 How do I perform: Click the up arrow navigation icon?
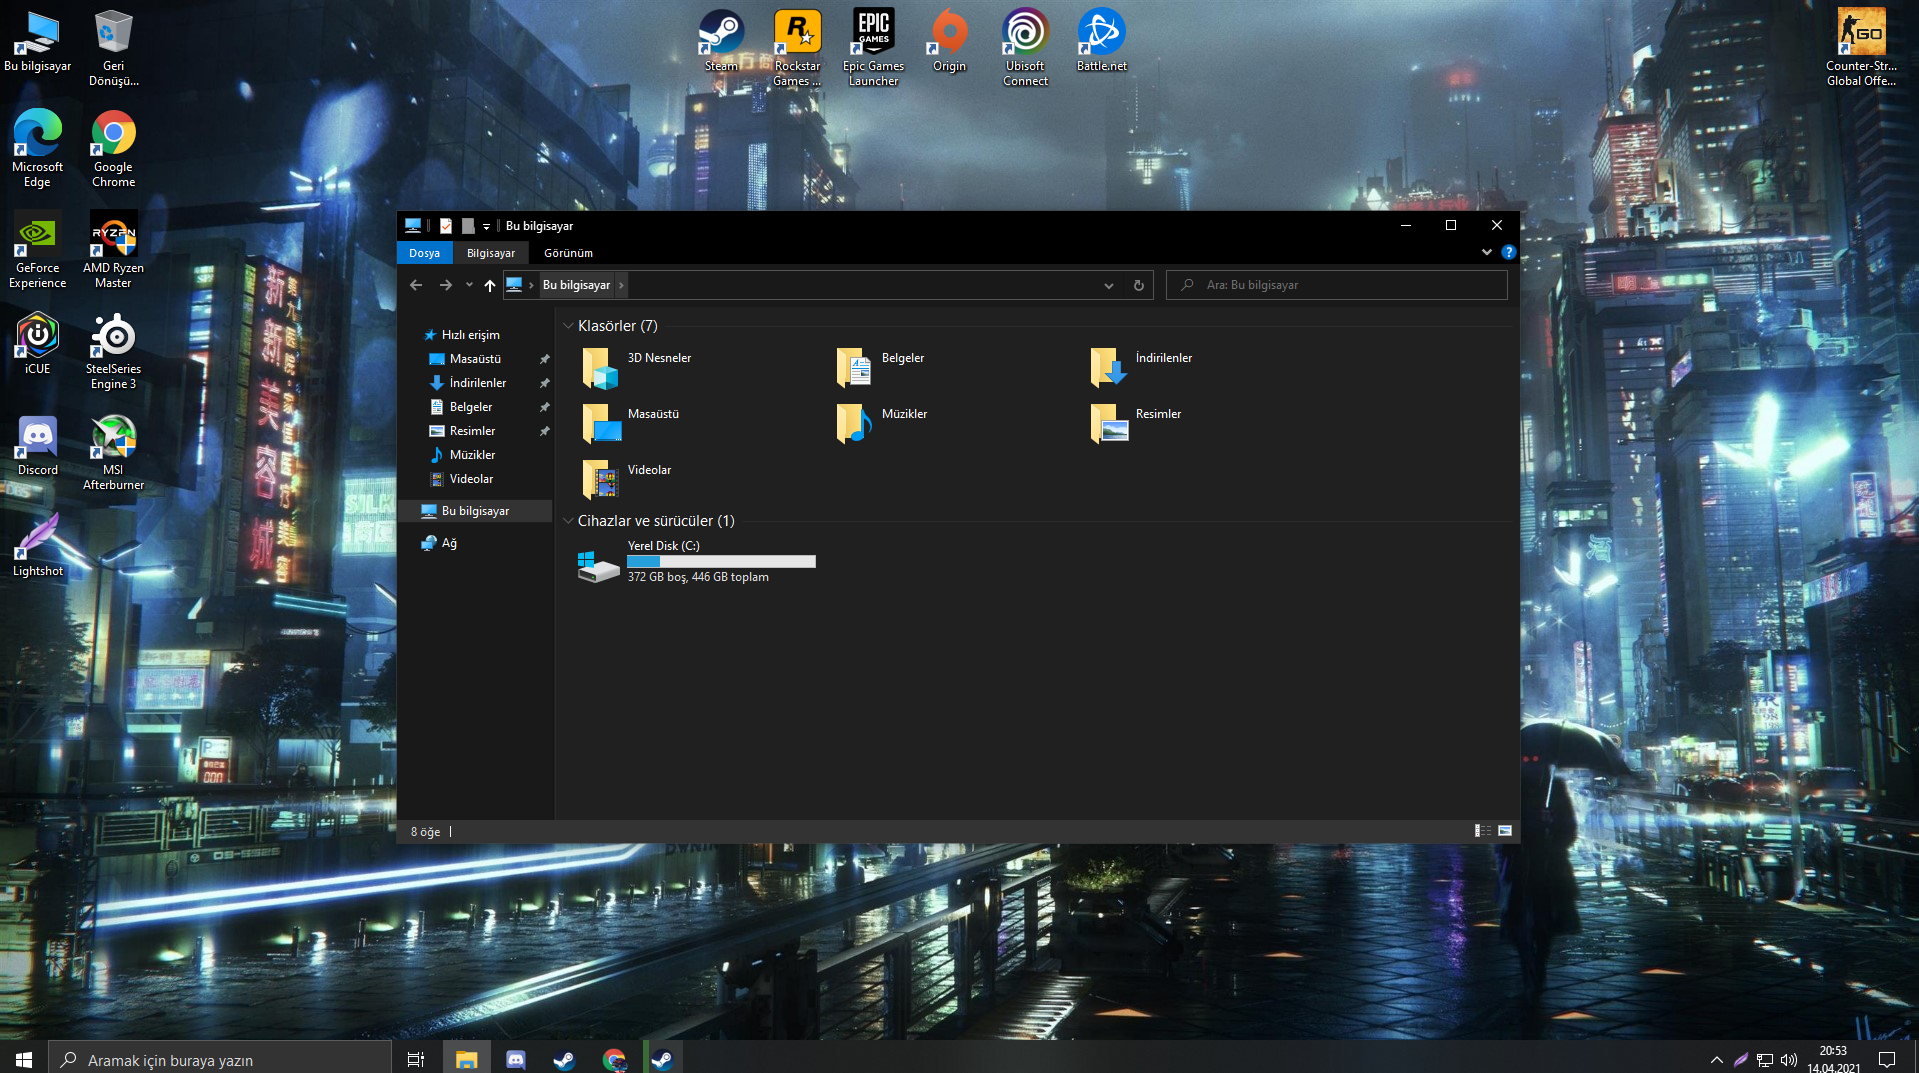point(489,285)
